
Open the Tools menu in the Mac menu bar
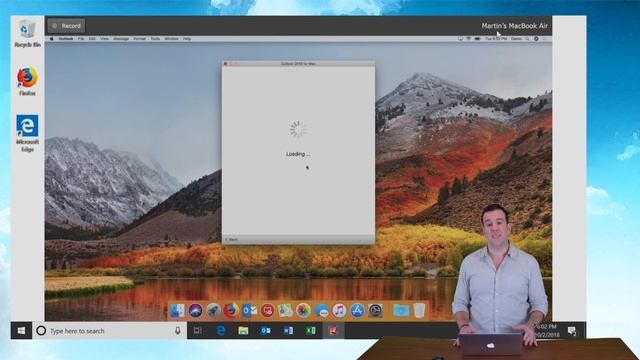pos(155,39)
